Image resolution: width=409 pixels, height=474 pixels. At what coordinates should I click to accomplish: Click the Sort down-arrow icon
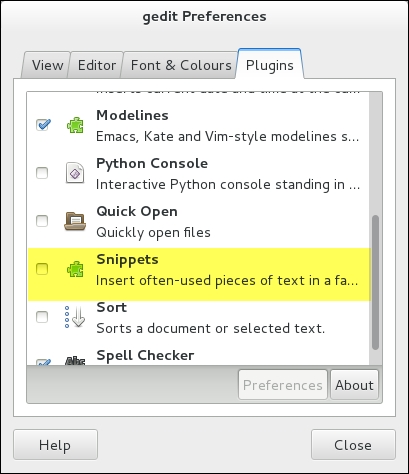[x=75, y=317]
